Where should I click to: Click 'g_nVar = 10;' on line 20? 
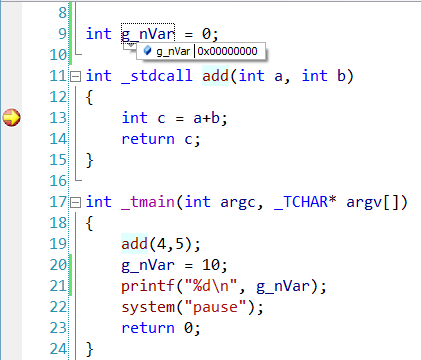[174, 265]
